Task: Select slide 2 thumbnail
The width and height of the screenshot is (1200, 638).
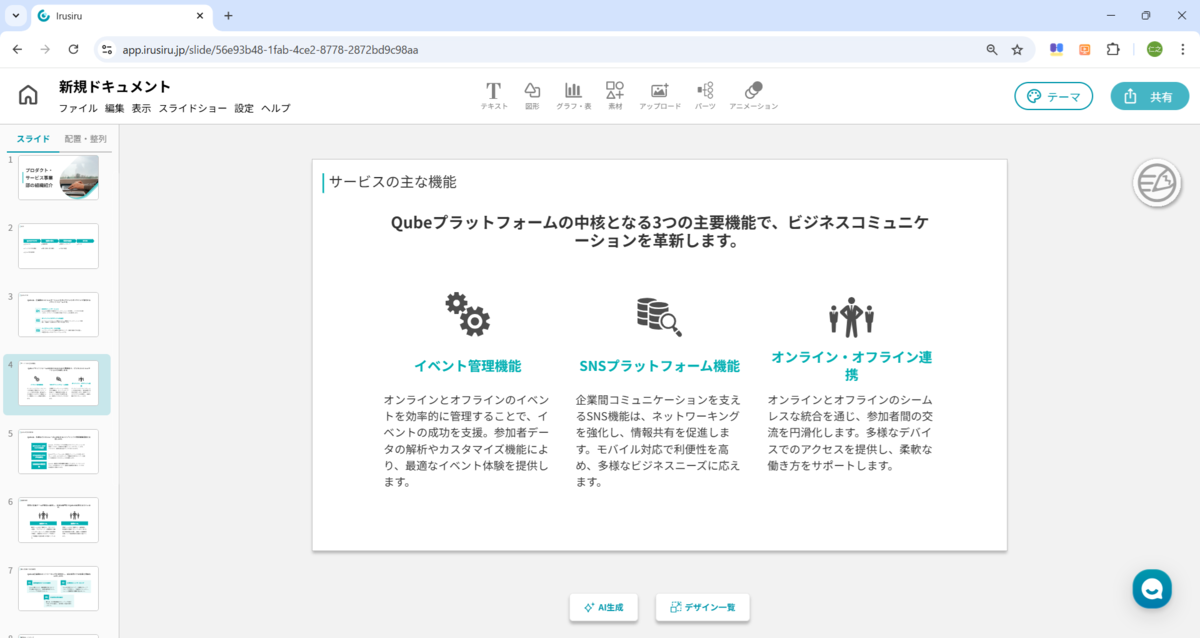Action: tap(59, 246)
